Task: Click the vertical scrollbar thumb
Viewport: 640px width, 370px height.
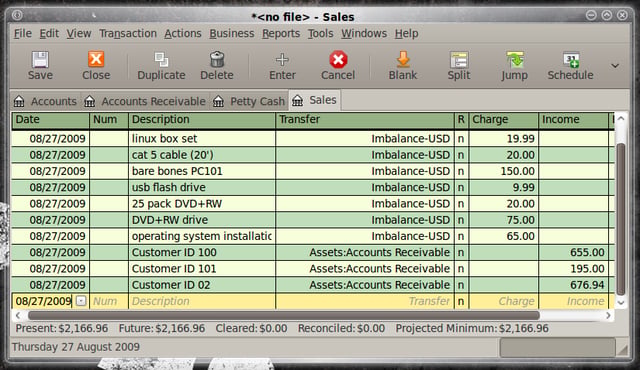Action: pos(621,219)
